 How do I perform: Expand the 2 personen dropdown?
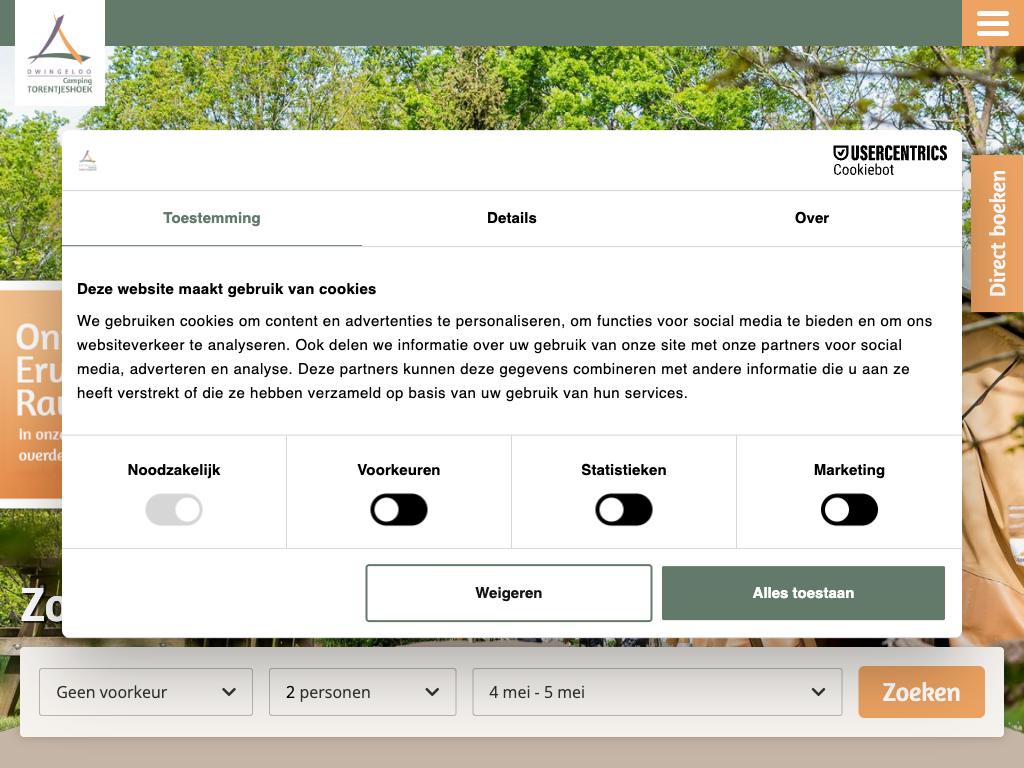point(362,692)
